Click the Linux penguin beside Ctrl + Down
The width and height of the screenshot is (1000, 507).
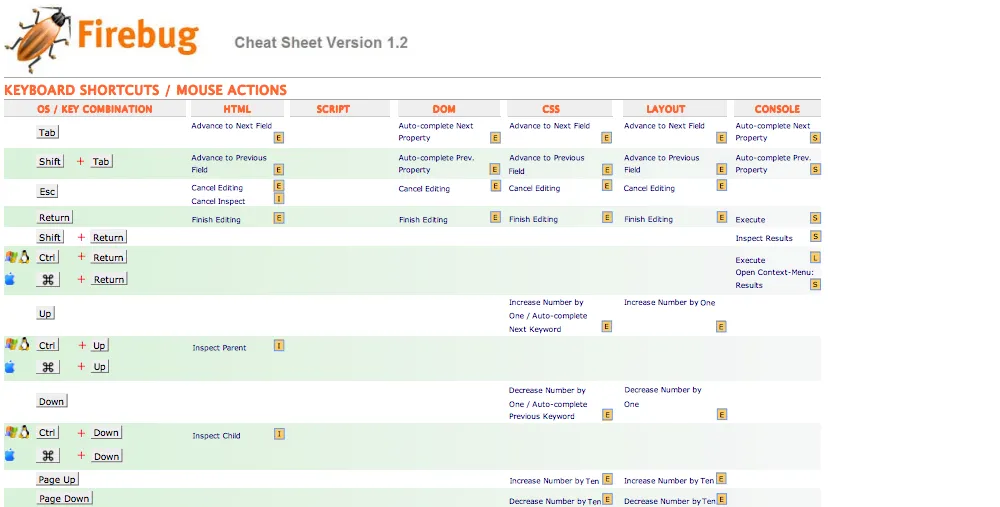[x=24, y=432]
